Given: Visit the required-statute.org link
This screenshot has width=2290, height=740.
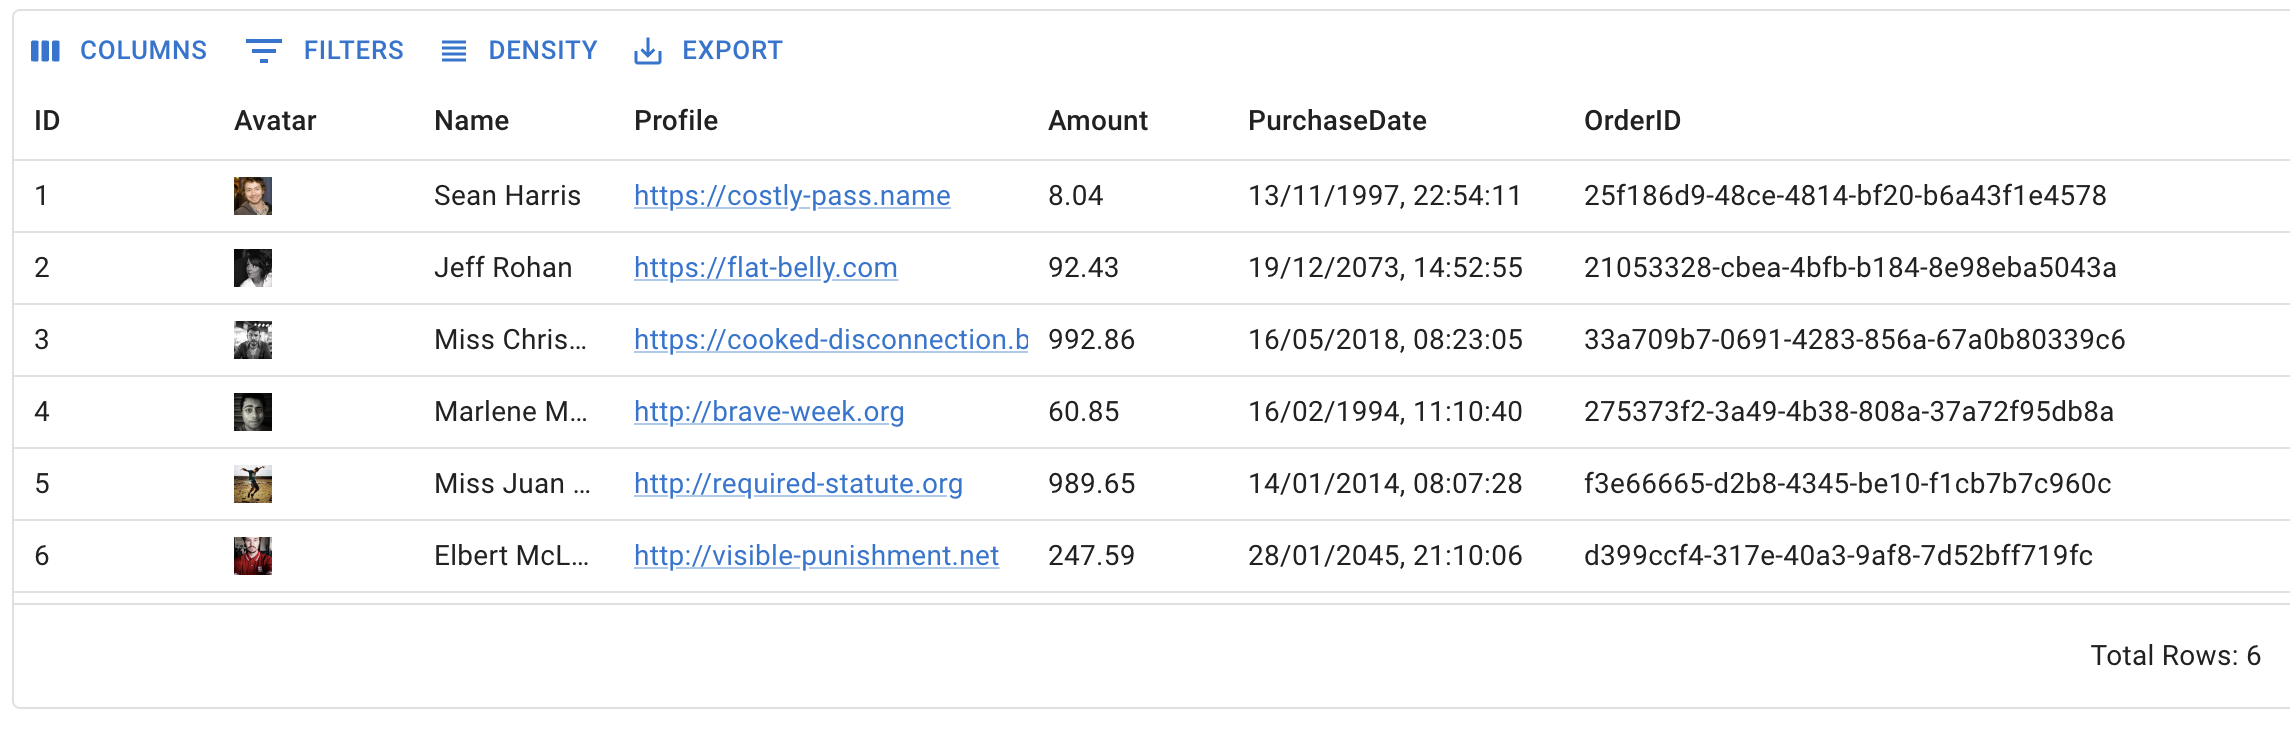Looking at the screenshot, I should coord(798,484).
